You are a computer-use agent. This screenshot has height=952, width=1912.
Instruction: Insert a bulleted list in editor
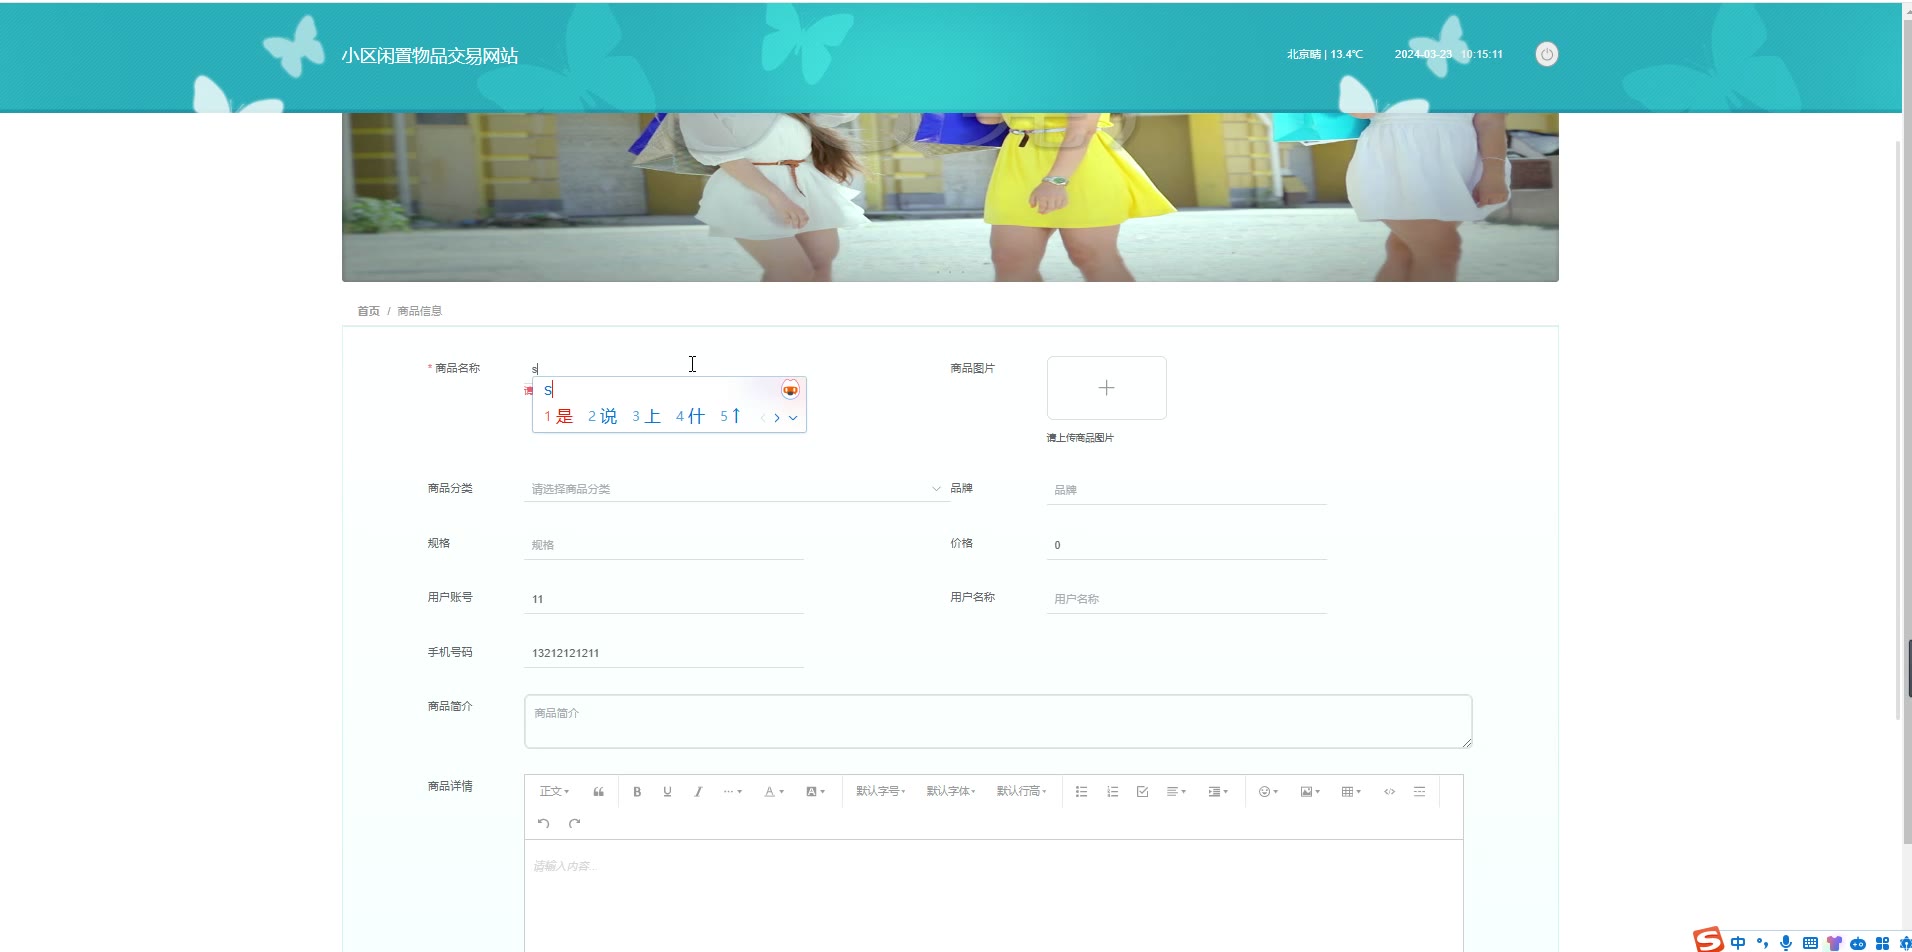pyautogui.click(x=1081, y=792)
